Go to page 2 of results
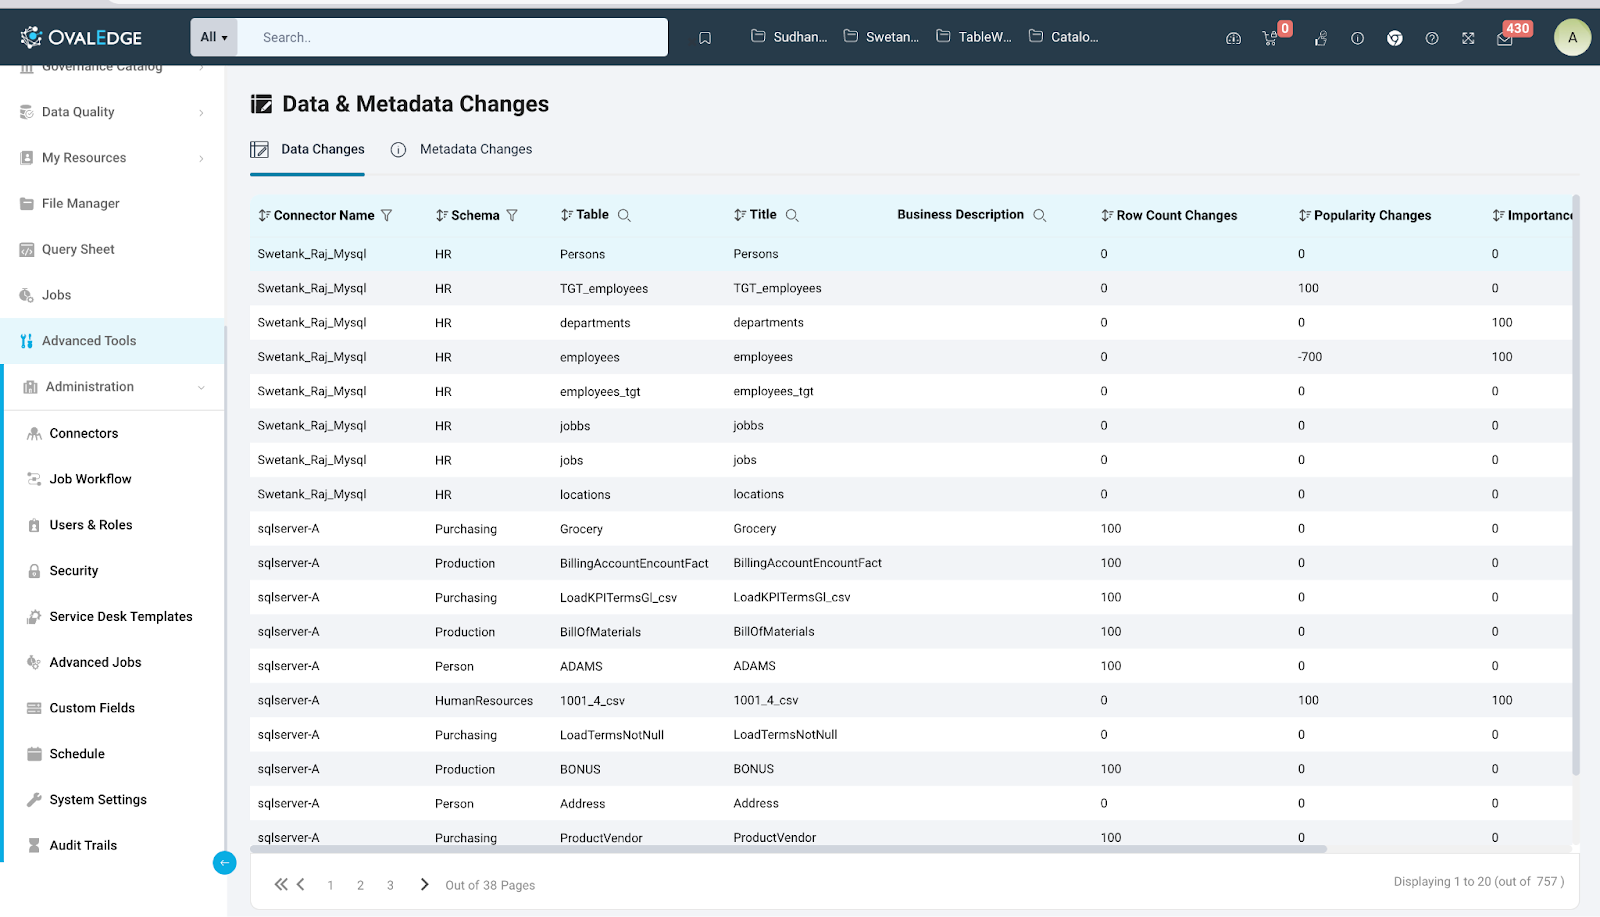Screen dimensions: 1600x917 point(360,885)
